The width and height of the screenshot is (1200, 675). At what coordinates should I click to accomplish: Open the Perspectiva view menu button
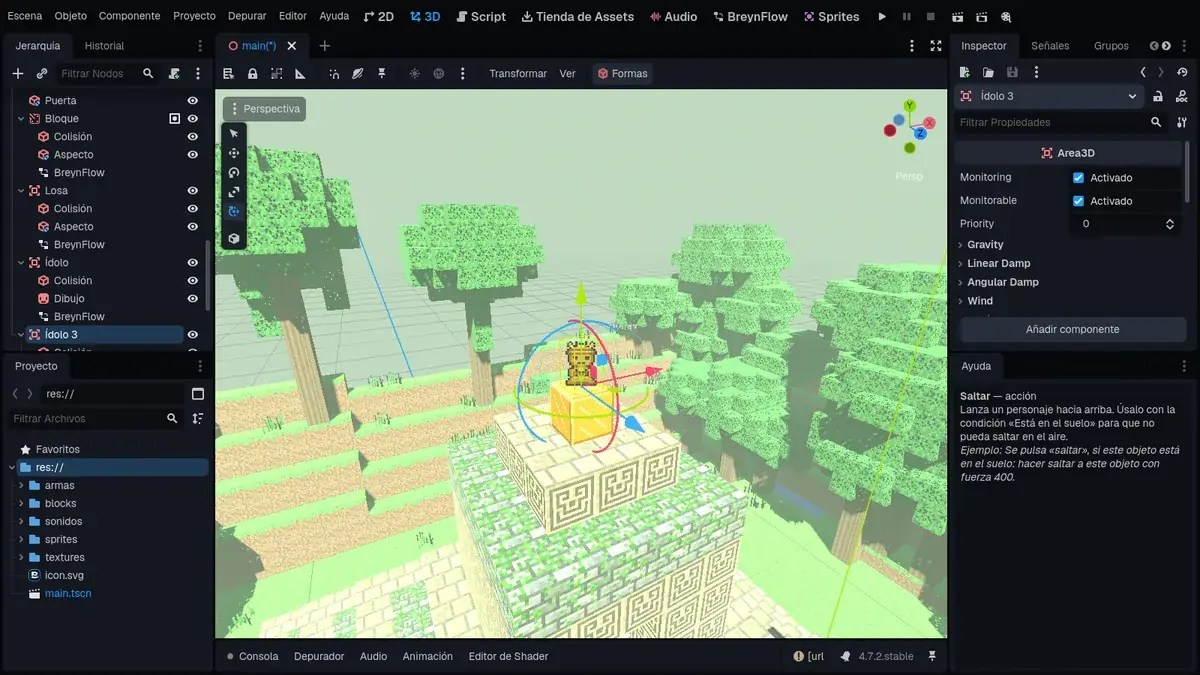click(265, 109)
